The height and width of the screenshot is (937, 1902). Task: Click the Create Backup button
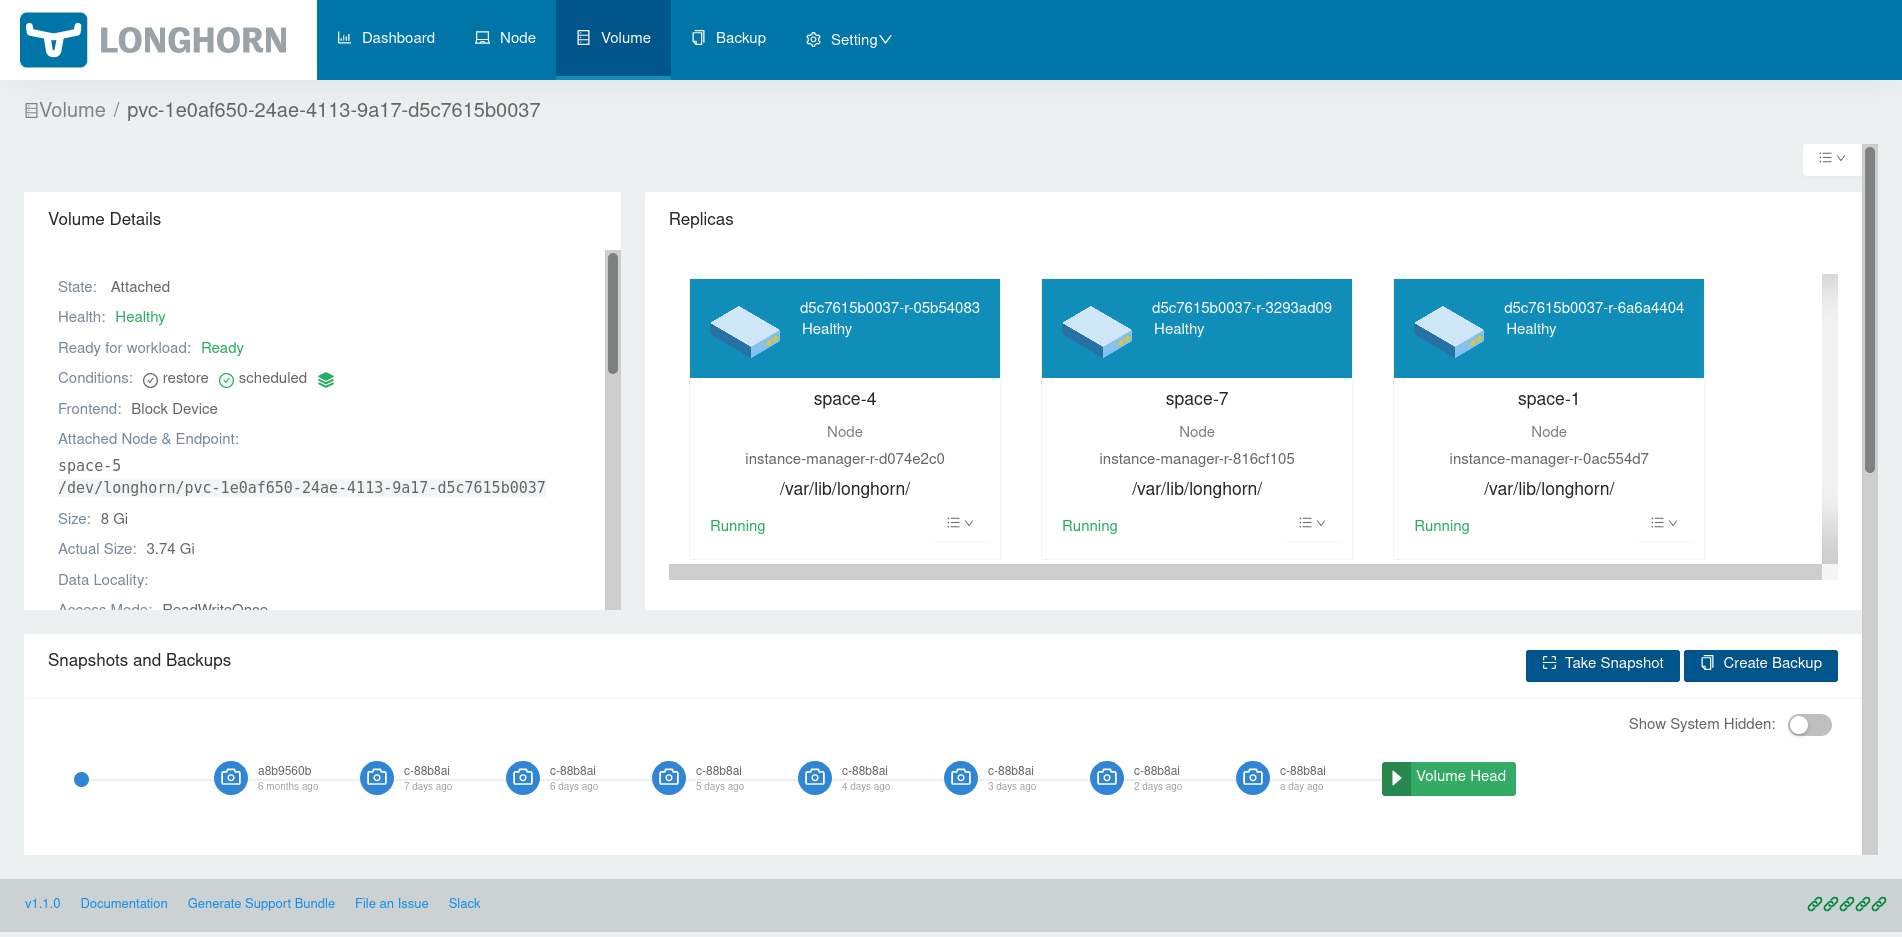(1760, 664)
